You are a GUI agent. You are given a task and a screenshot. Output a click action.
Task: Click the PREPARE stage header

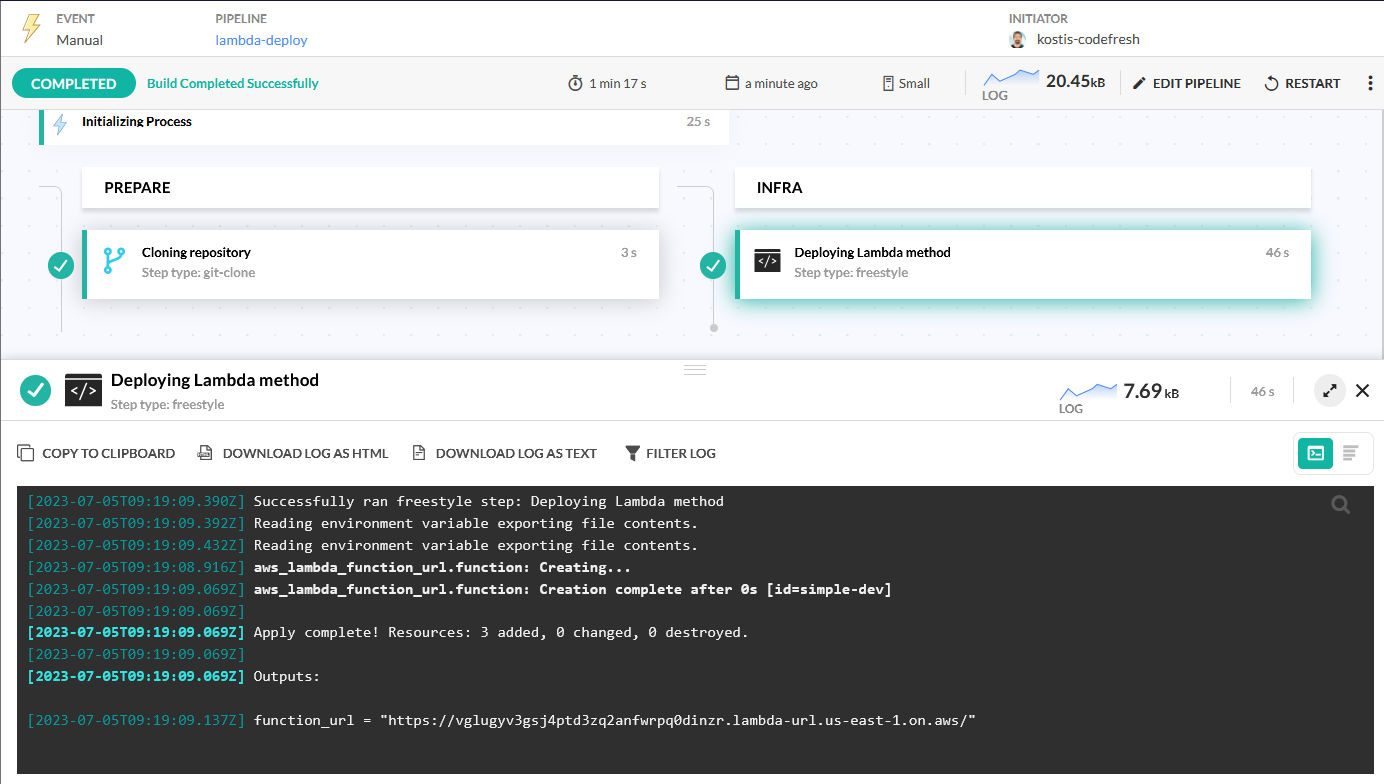click(x=370, y=188)
